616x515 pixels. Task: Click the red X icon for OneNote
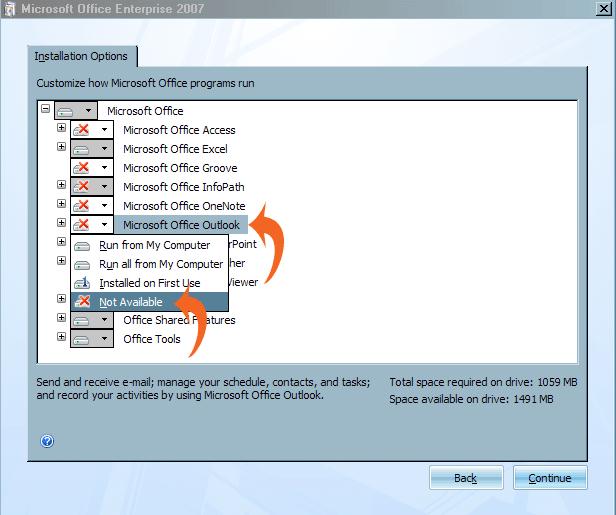(81, 205)
